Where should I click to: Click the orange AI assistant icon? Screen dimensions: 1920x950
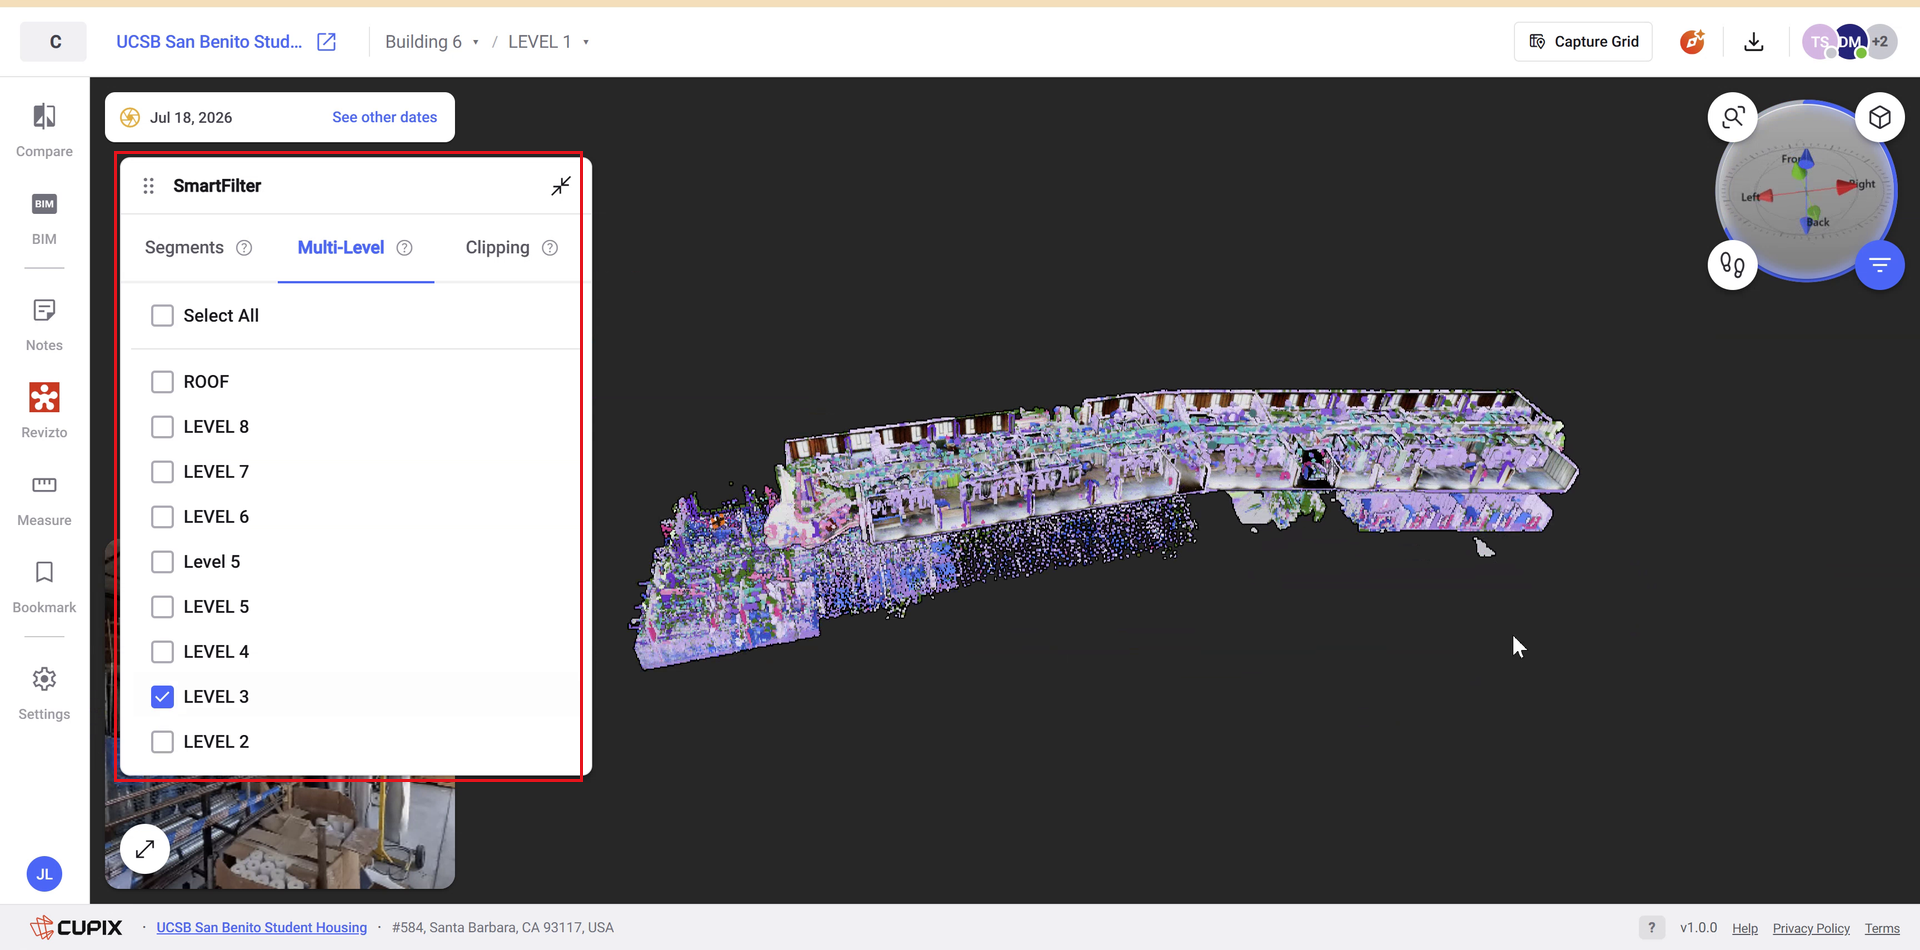click(1692, 41)
